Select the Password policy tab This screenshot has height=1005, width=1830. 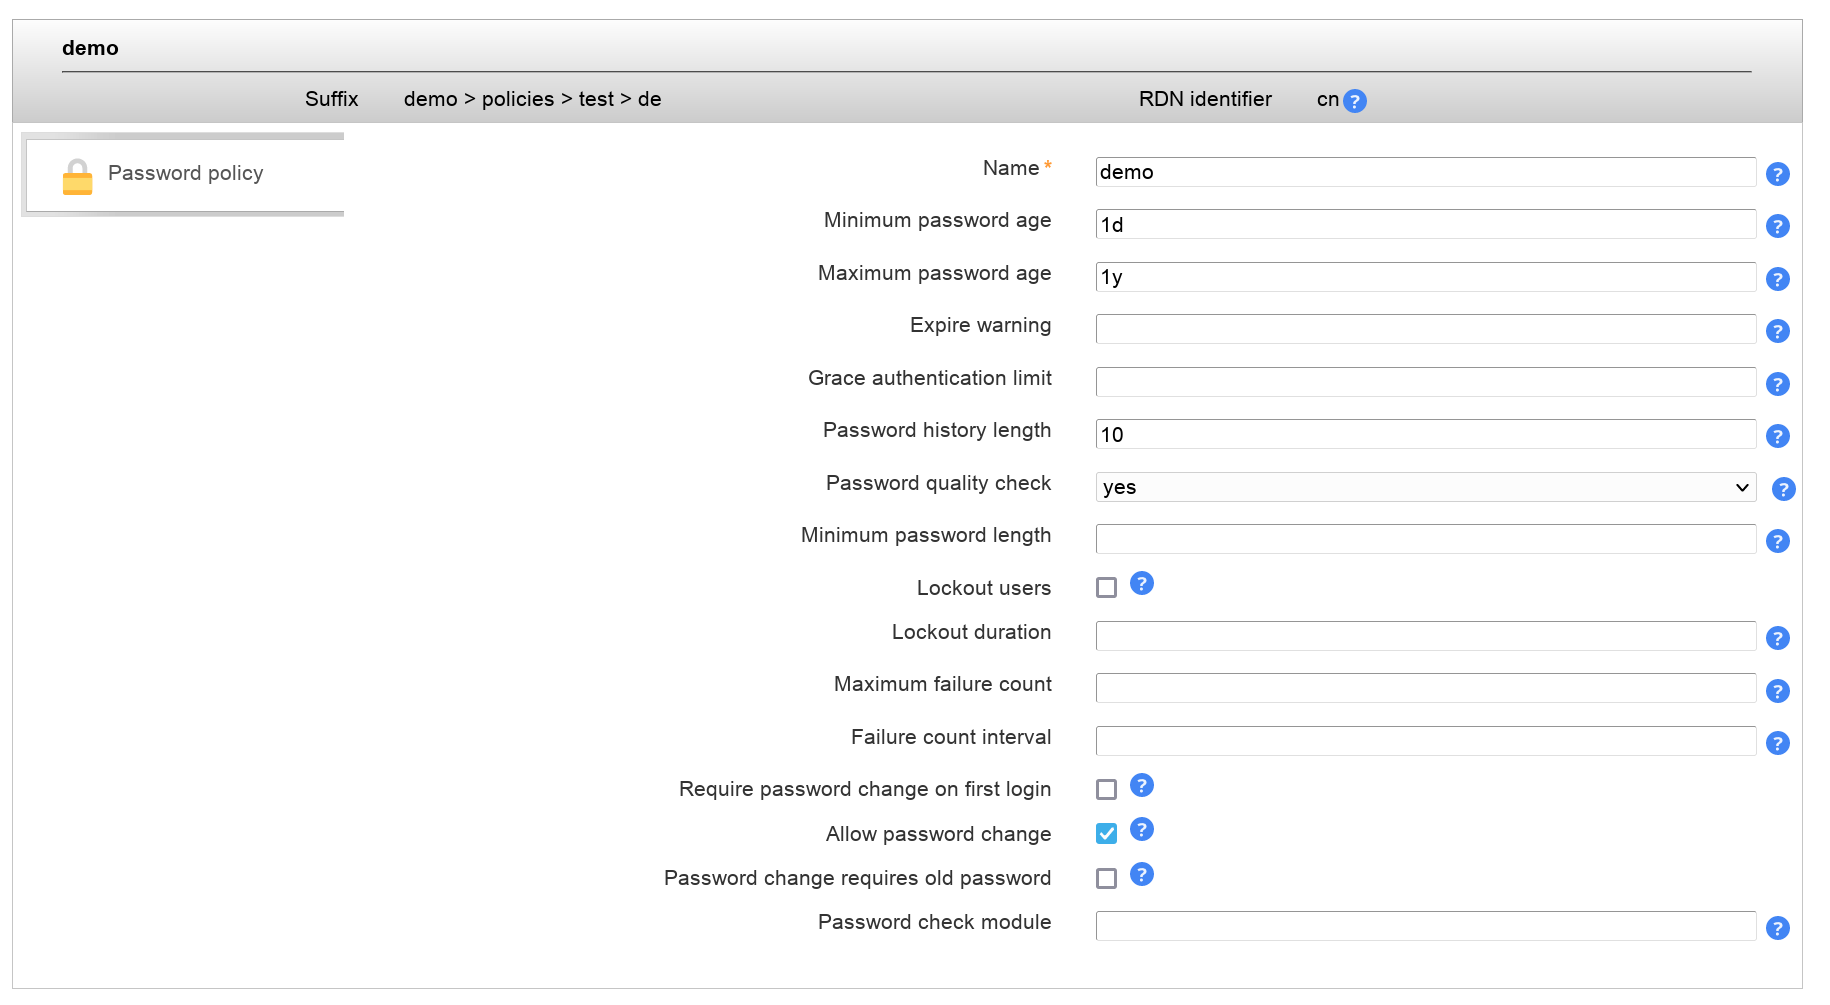point(185,174)
